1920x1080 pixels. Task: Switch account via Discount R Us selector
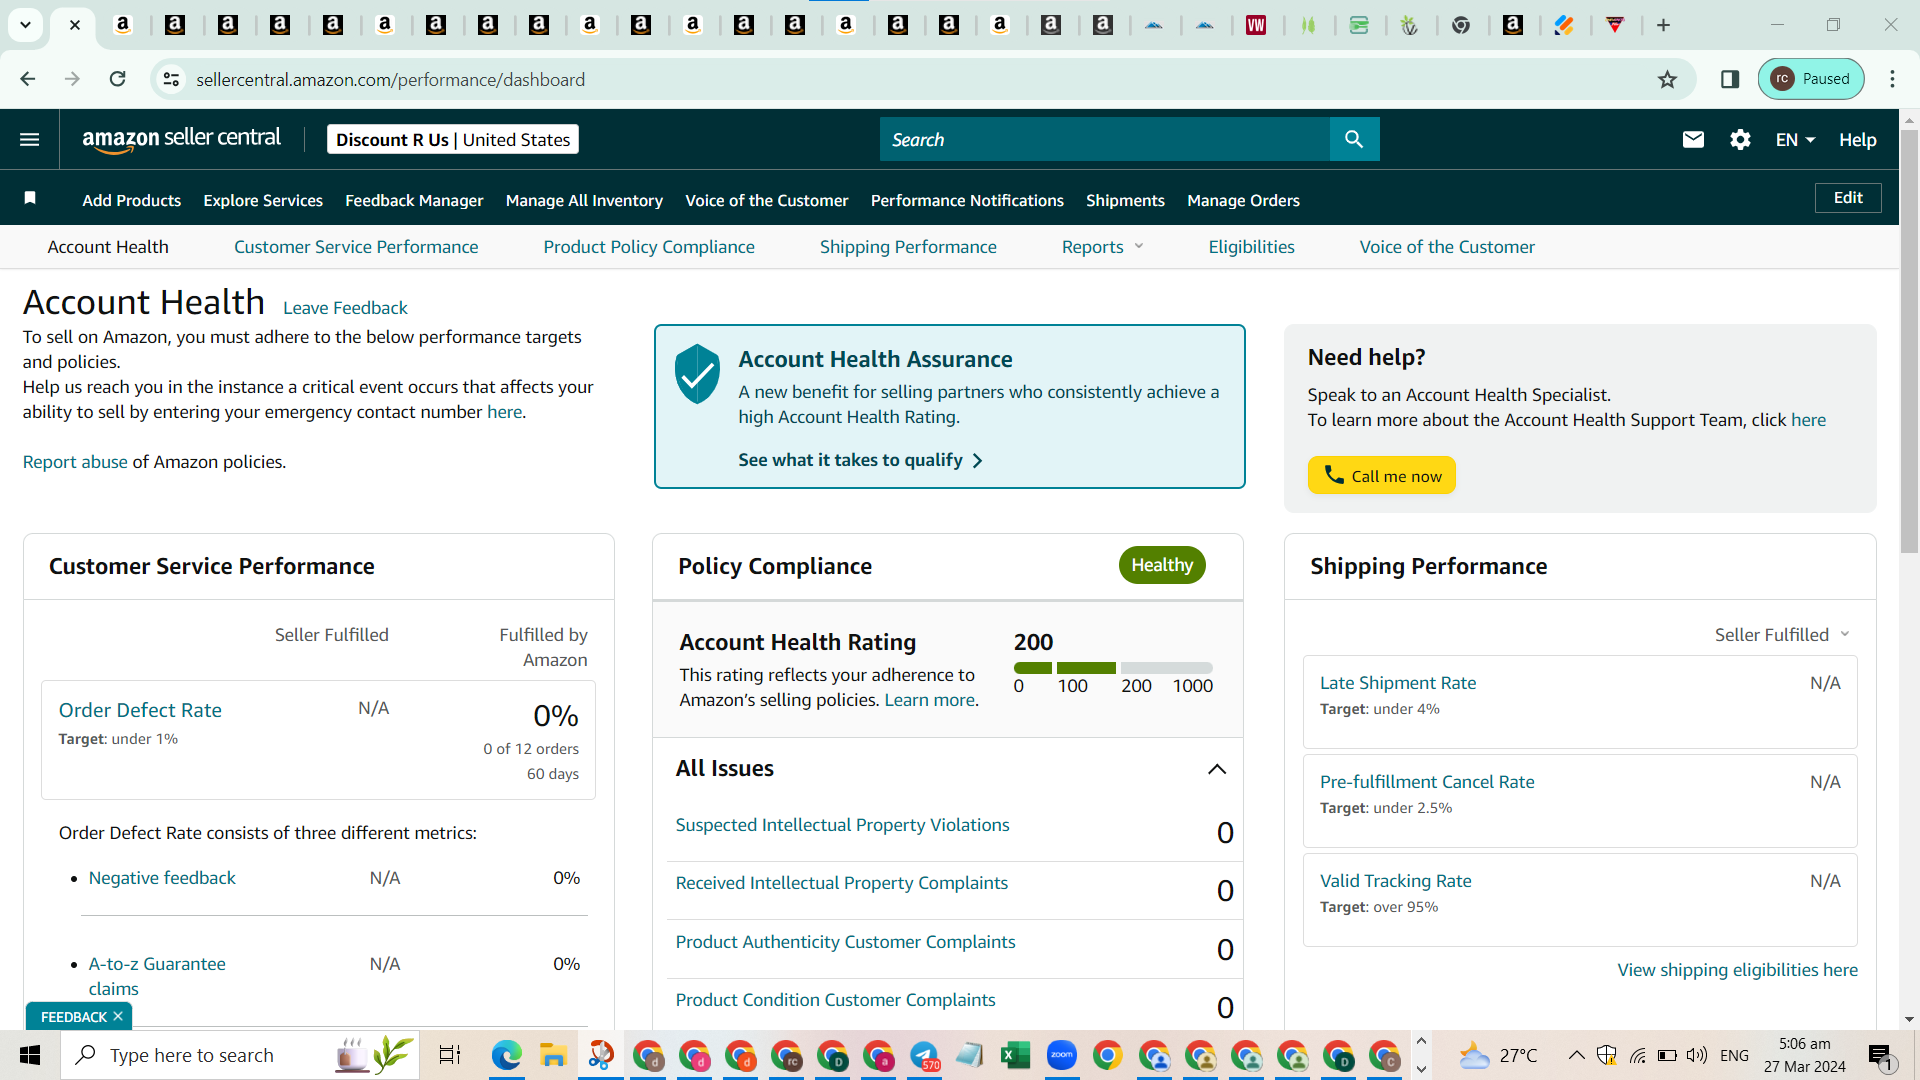pos(452,140)
